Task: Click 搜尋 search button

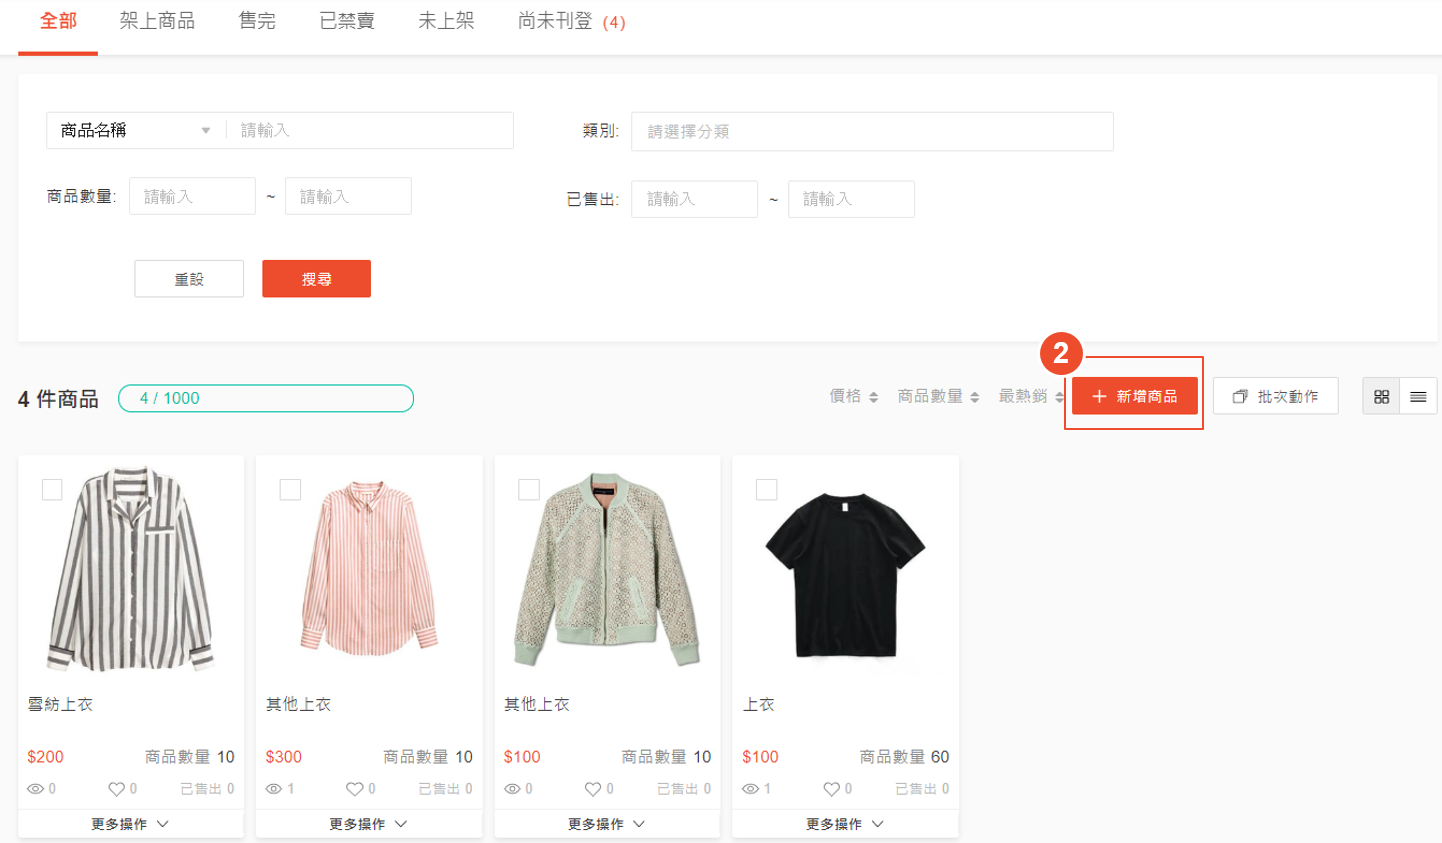Action: [x=316, y=279]
